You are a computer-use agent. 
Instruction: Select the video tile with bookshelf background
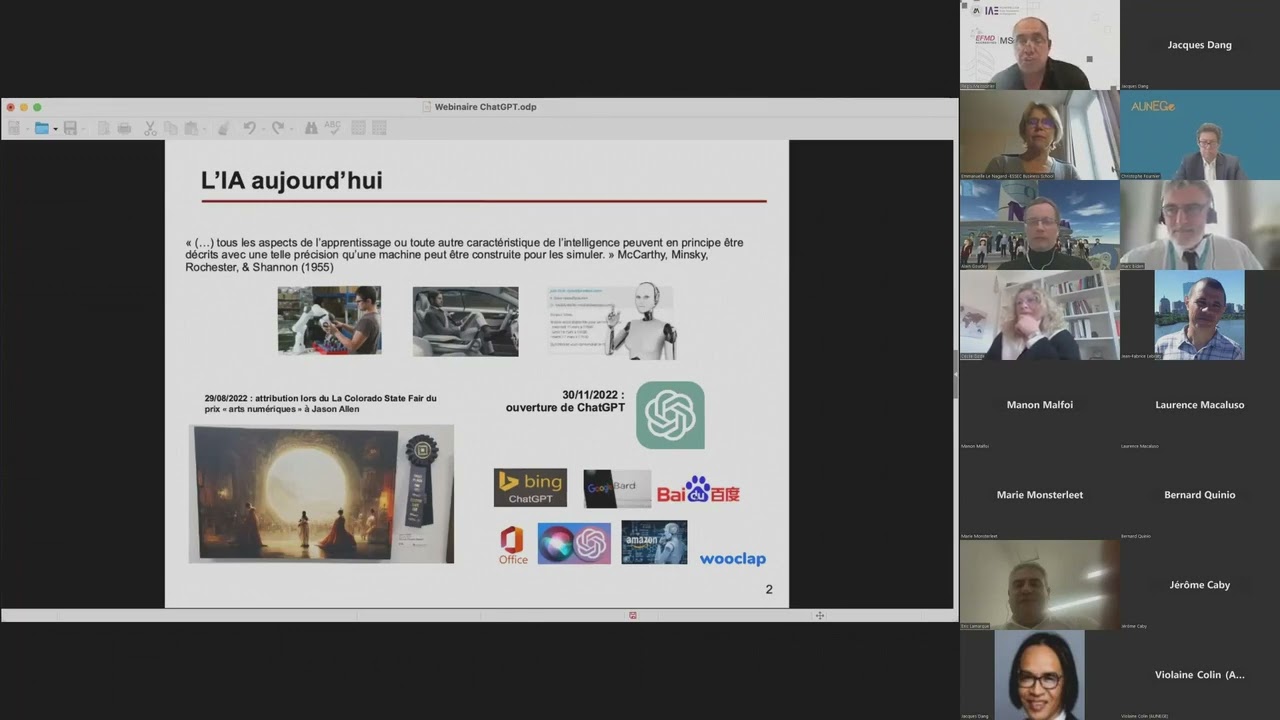coord(1040,315)
